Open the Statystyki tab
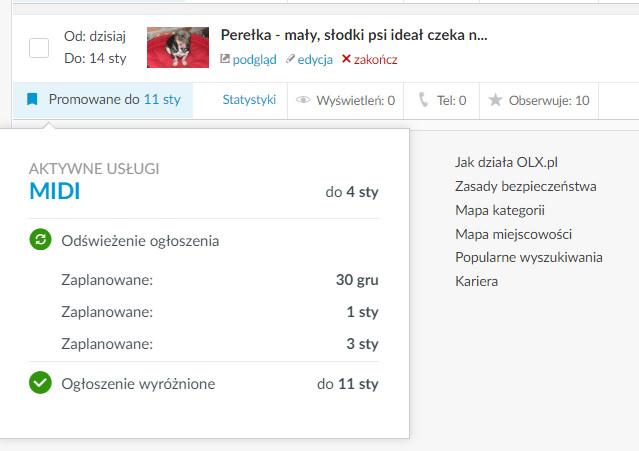The image size is (639, 451). tap(249, 100)
